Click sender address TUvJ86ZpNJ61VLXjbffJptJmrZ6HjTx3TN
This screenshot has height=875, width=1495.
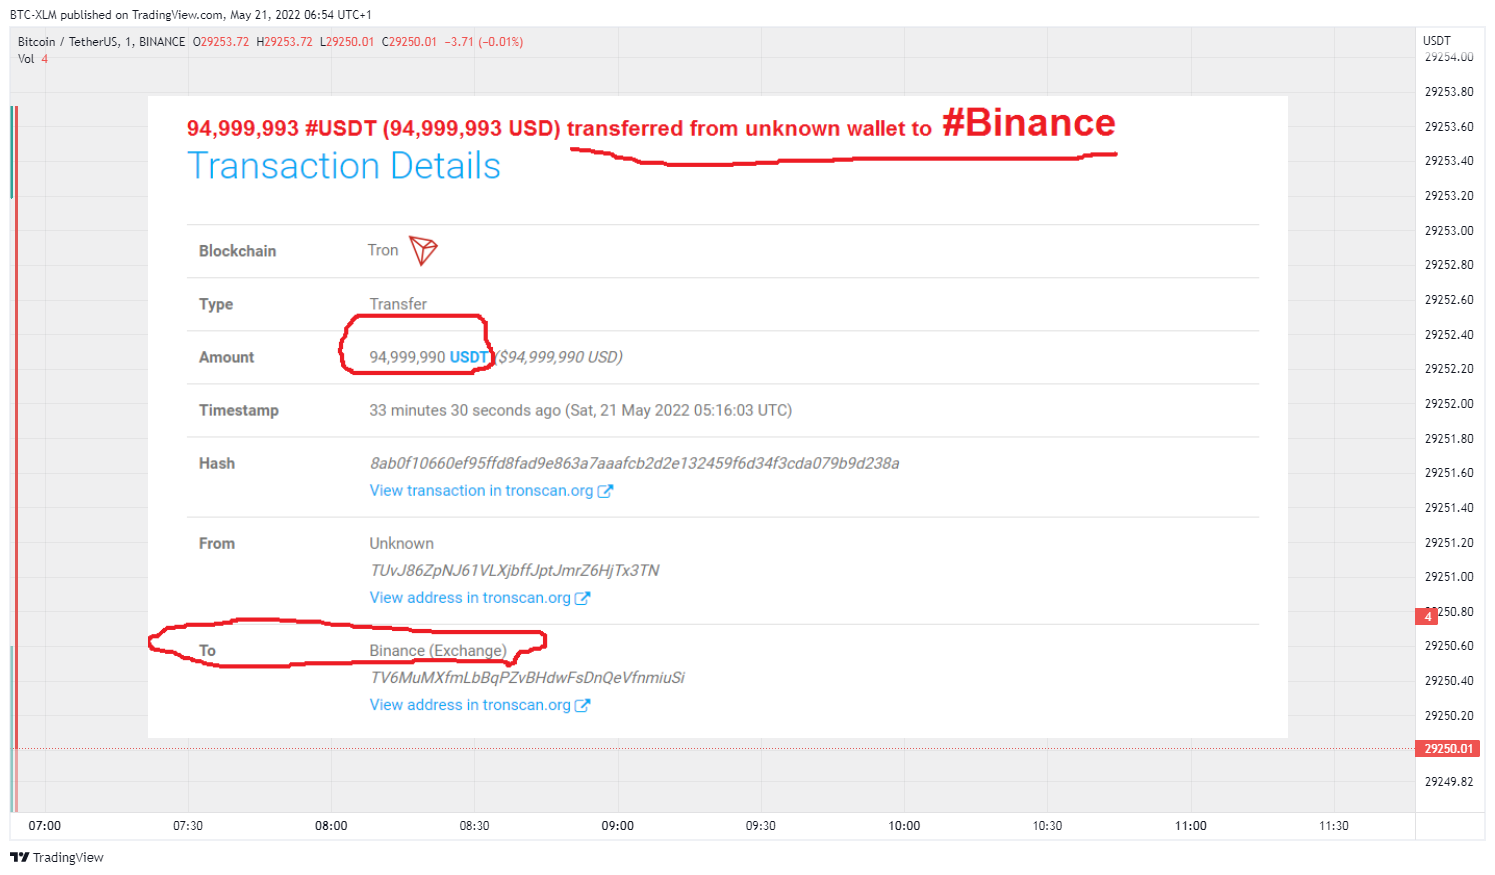(x=515, y=570)
